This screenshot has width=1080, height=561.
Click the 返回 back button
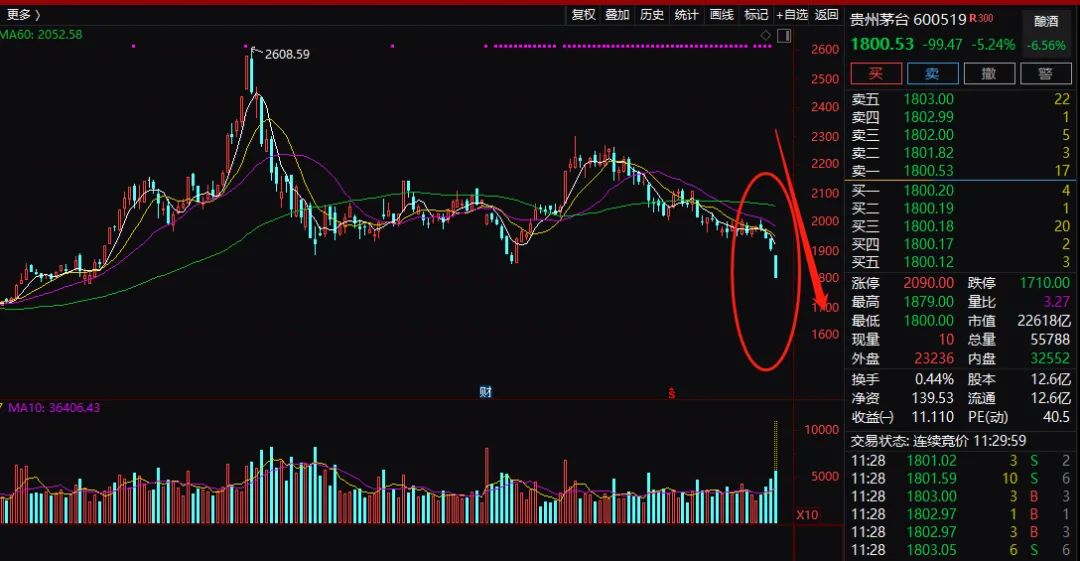826,14
